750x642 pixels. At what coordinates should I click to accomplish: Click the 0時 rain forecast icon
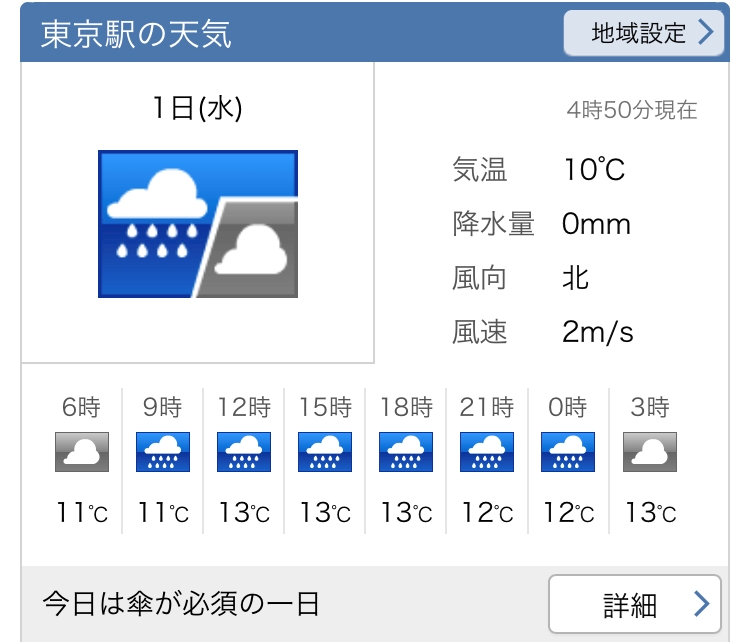[x=568, y=452]
